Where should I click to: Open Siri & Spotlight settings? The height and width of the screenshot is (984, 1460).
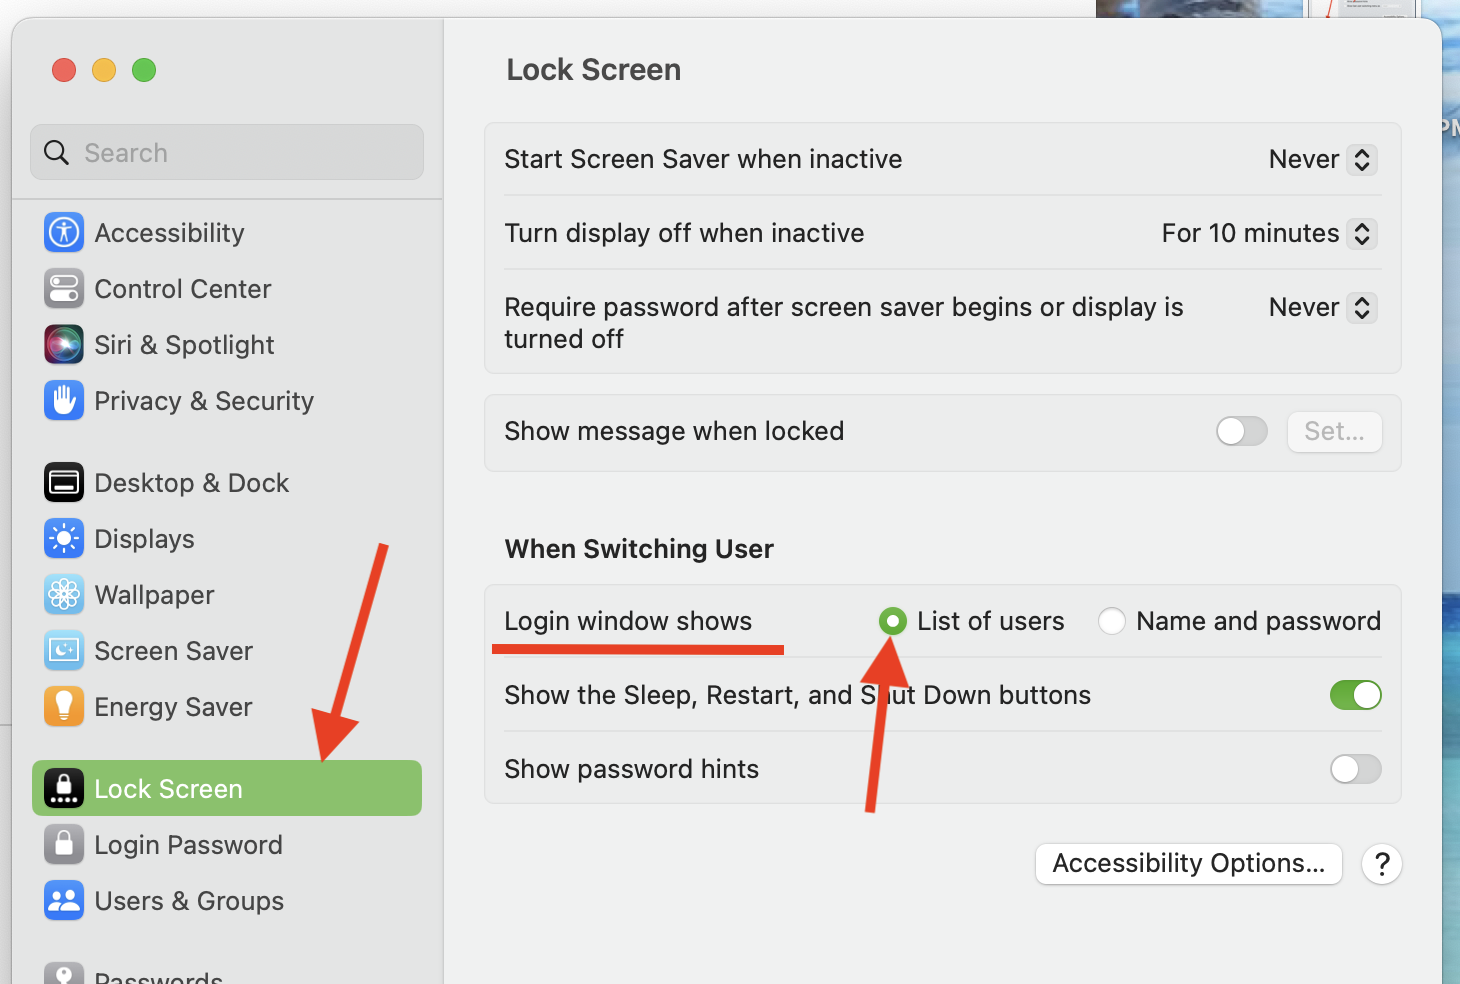point(63,344)
